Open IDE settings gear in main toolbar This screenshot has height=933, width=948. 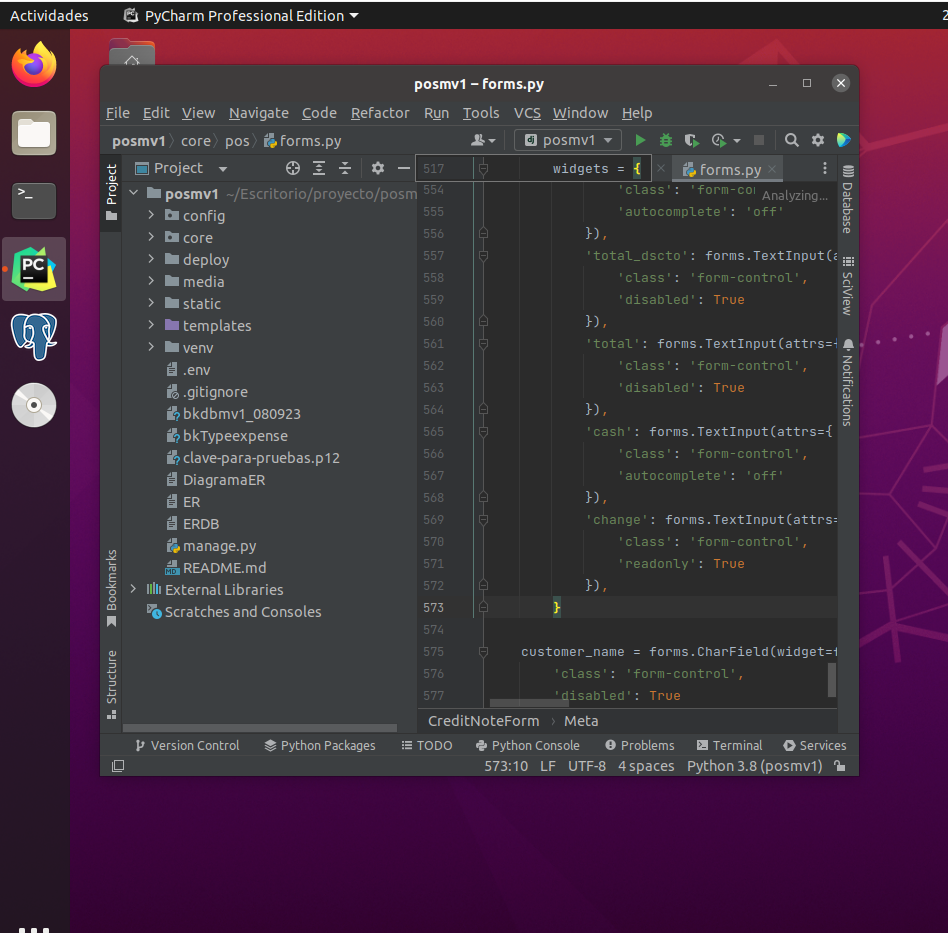(x=818, y=141)
